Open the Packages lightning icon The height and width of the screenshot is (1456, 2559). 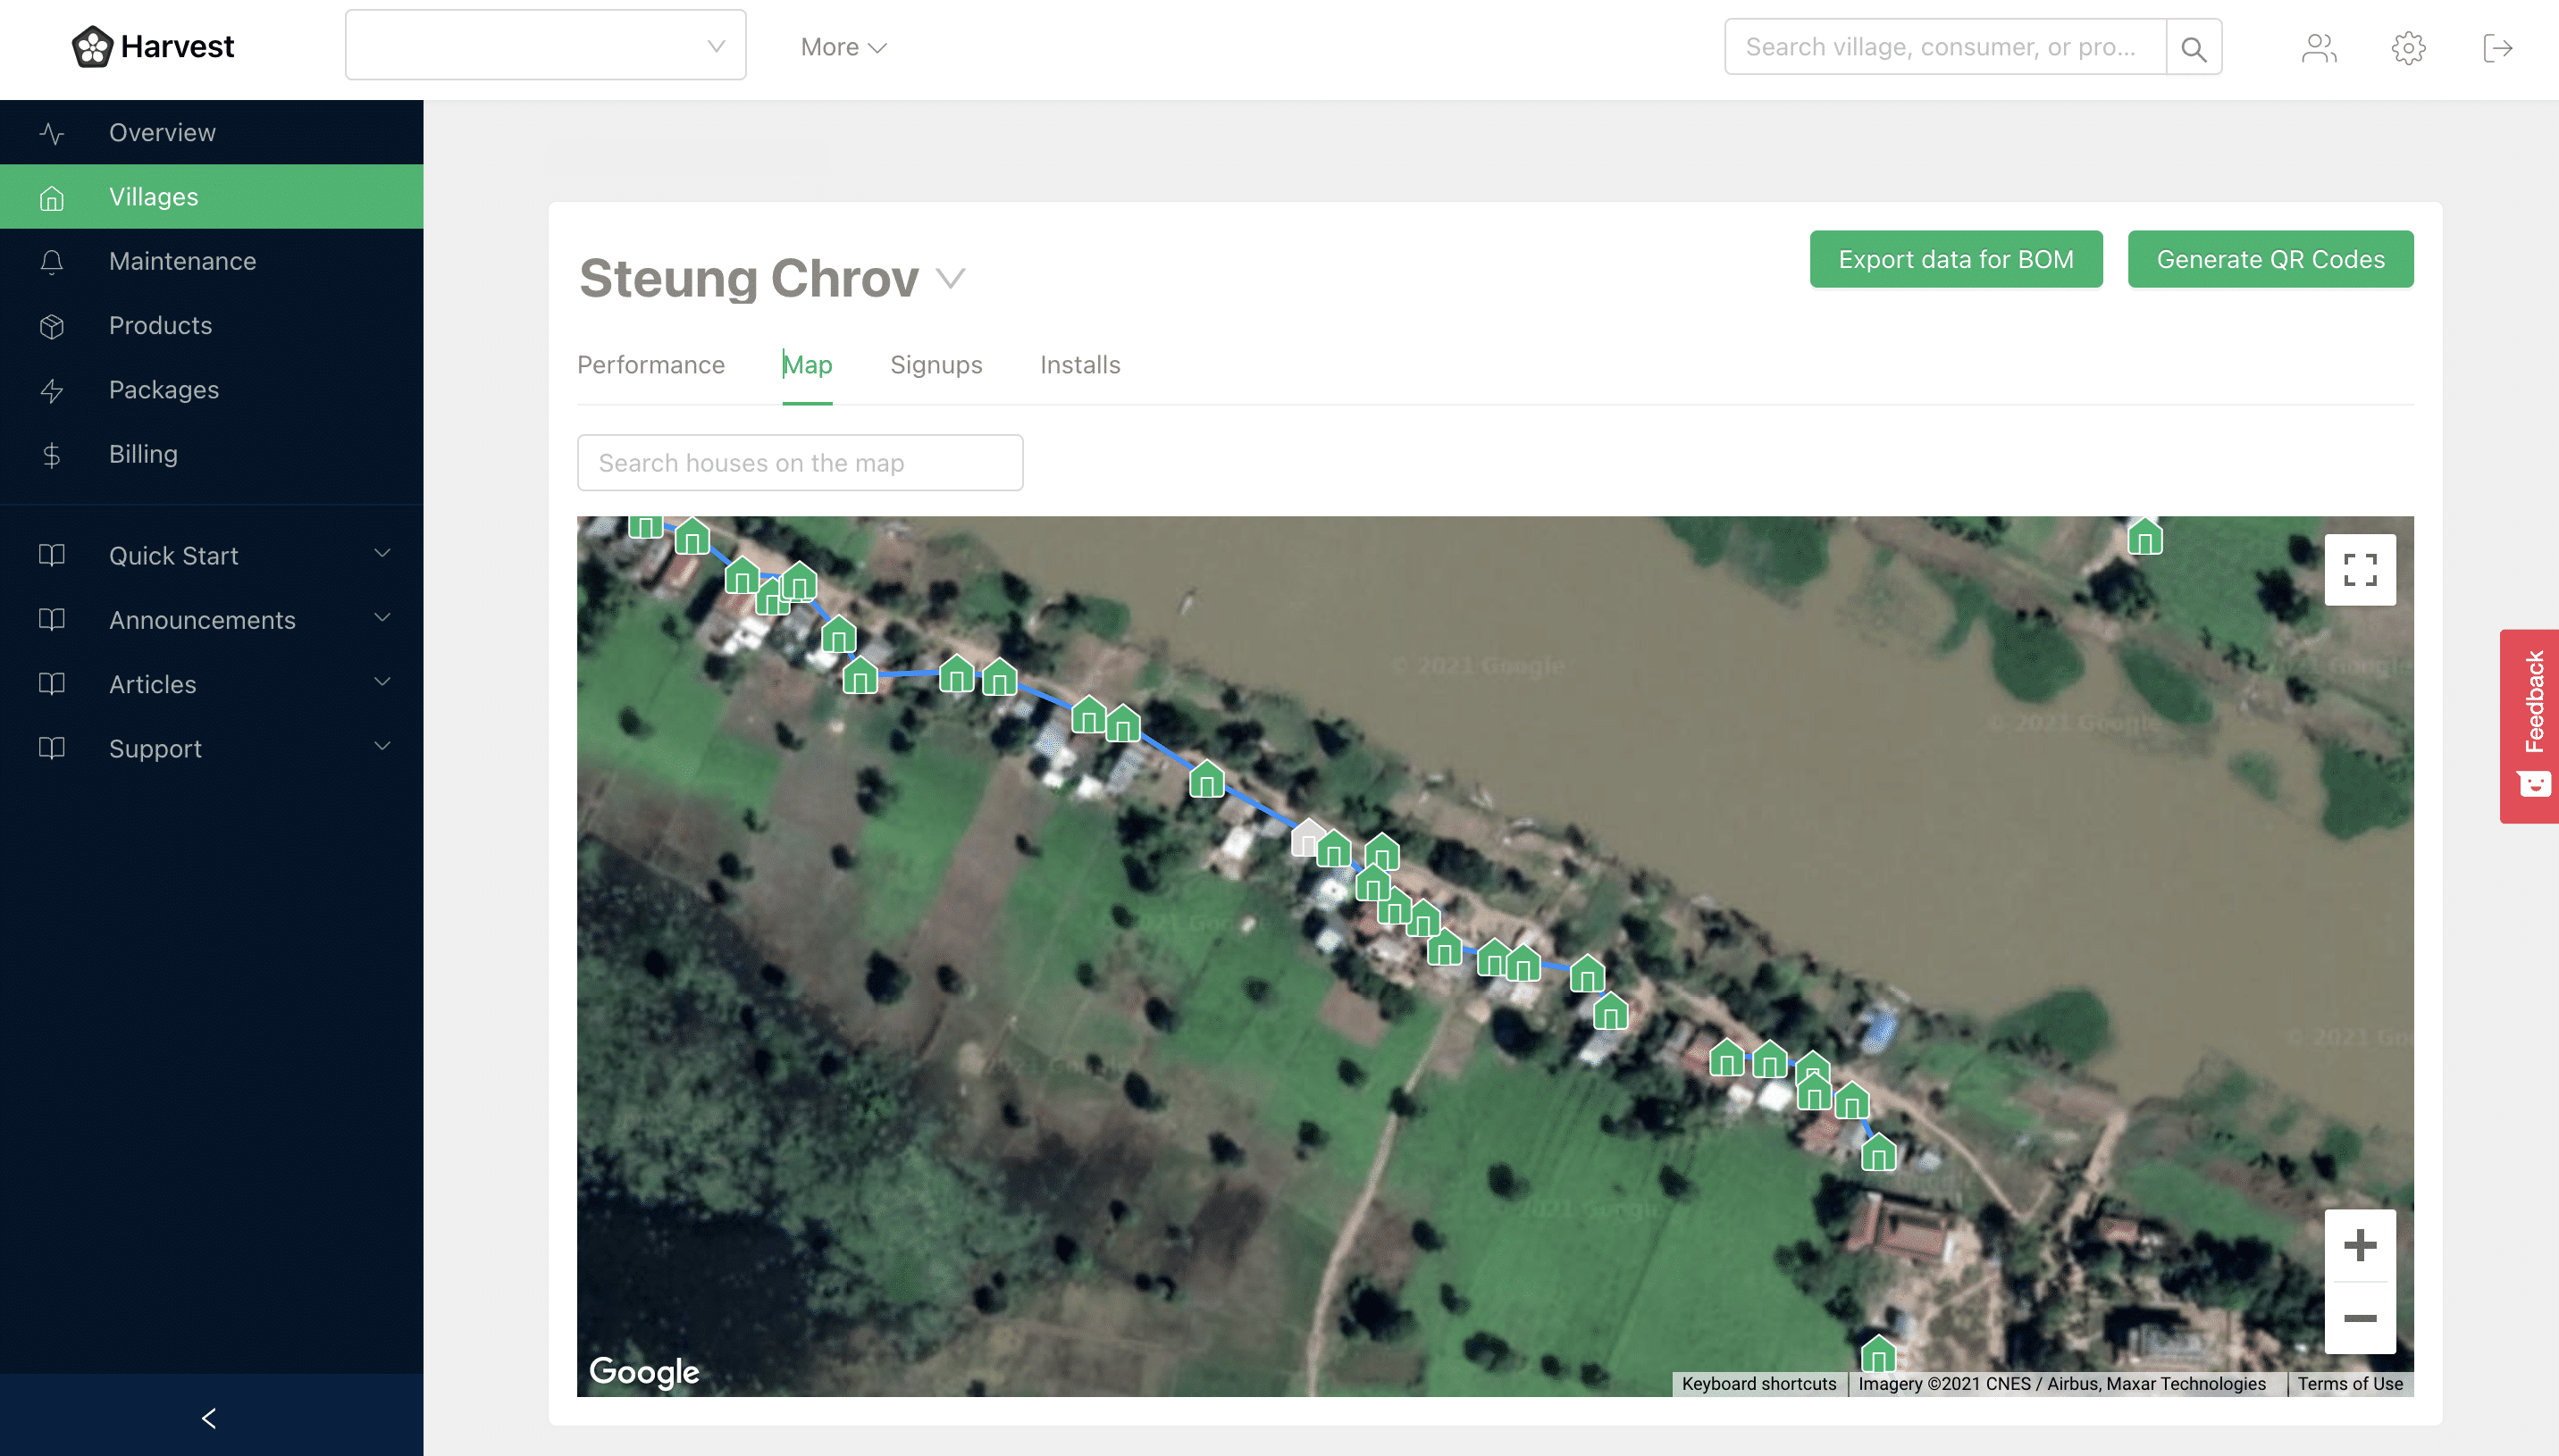51,390
